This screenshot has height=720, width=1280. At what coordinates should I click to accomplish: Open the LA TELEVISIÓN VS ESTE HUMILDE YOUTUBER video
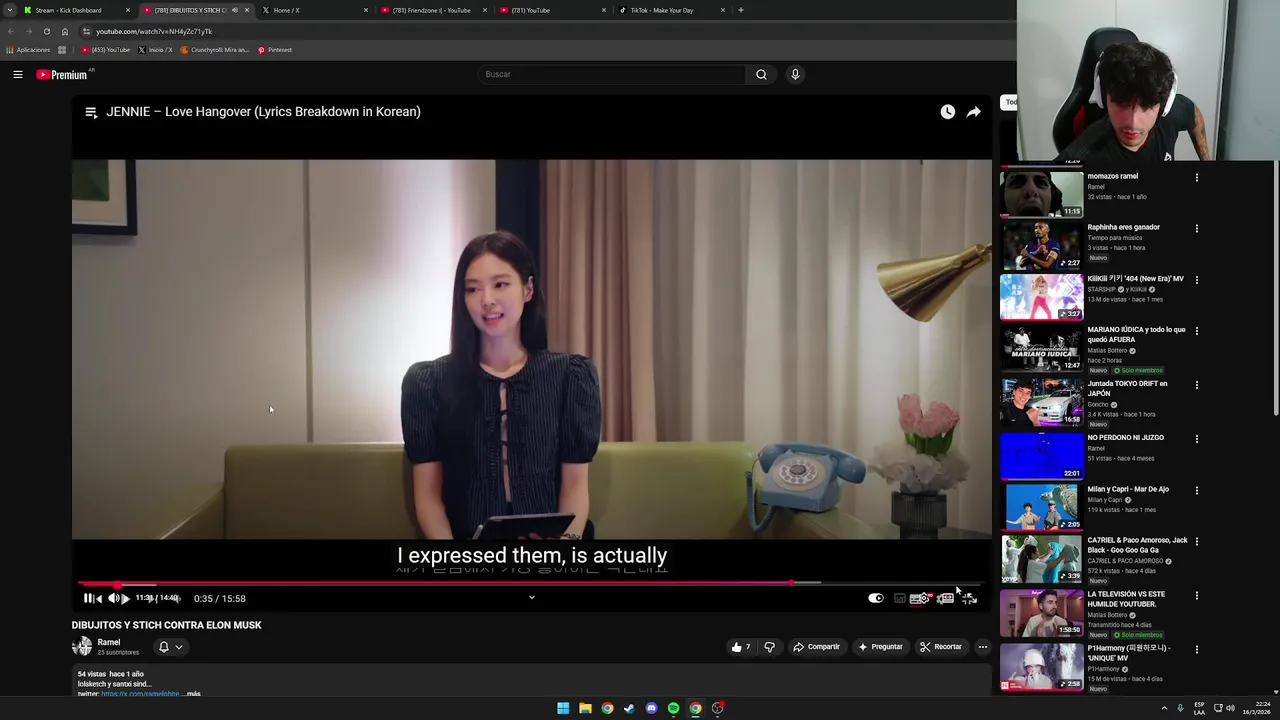point(1127,599)
